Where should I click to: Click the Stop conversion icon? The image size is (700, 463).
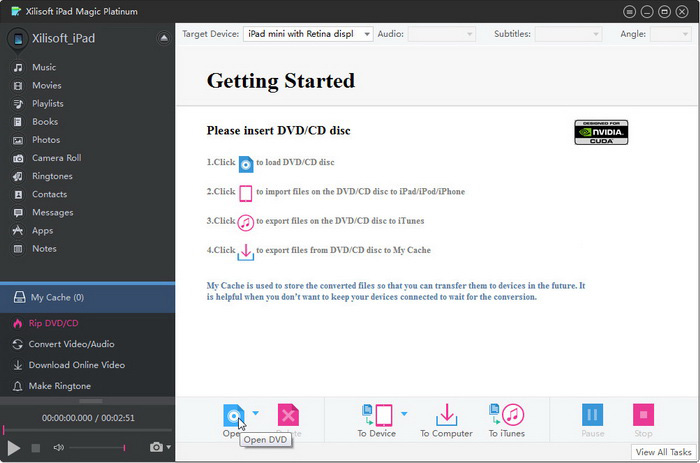[643, 414]
